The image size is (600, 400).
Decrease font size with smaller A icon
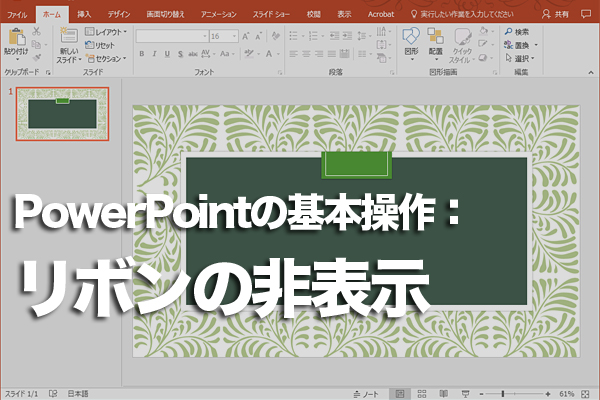tap(258, 36)
